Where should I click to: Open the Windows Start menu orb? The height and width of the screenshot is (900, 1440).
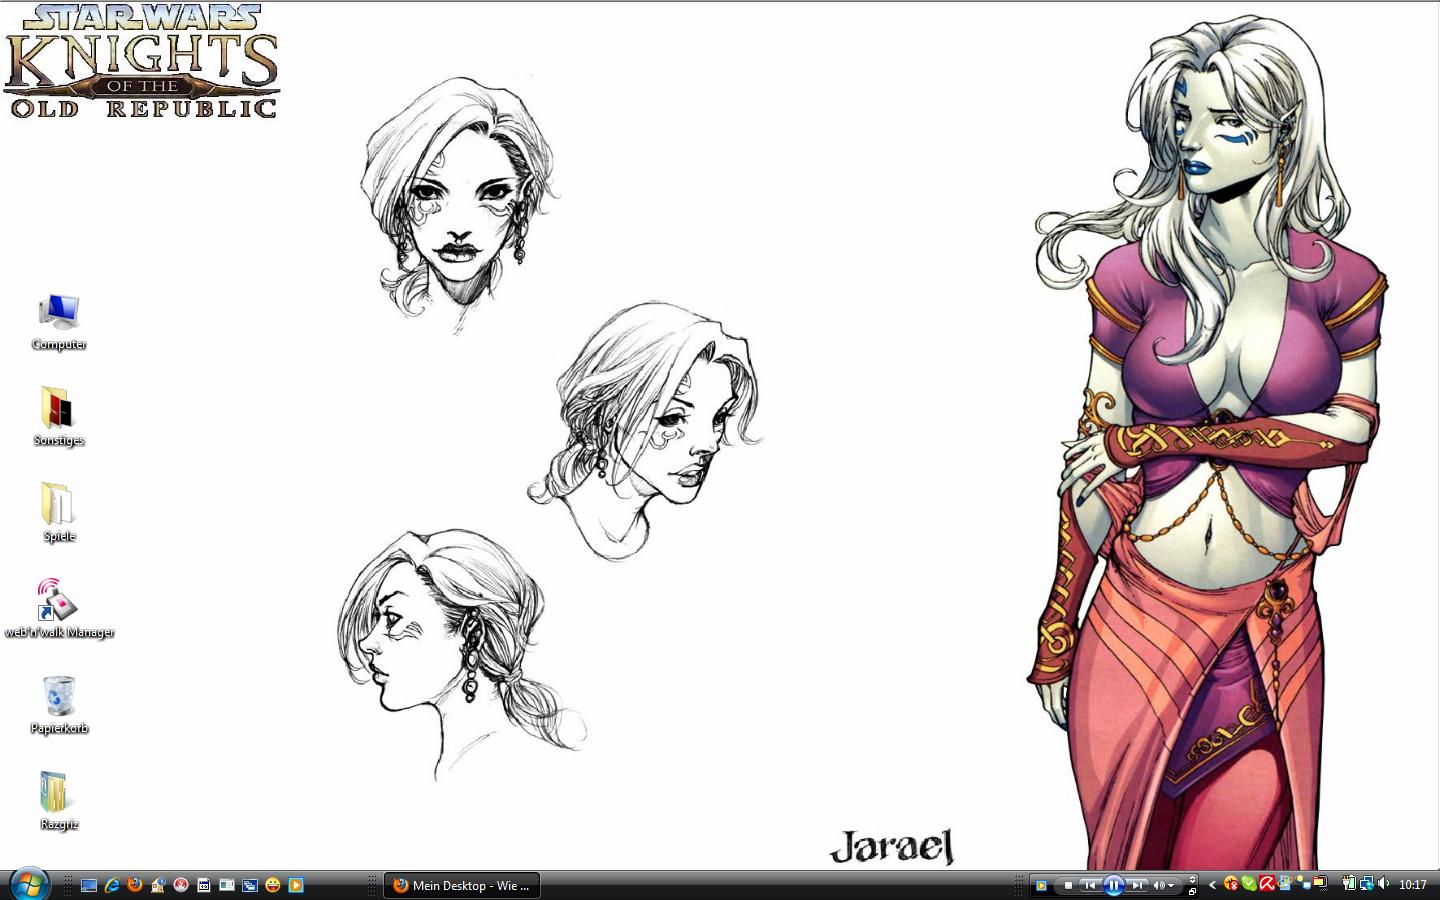28,884
